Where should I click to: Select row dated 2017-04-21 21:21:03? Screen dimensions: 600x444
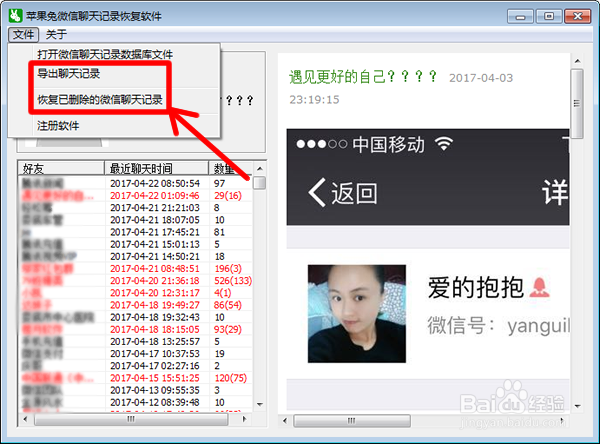(135, 208)
